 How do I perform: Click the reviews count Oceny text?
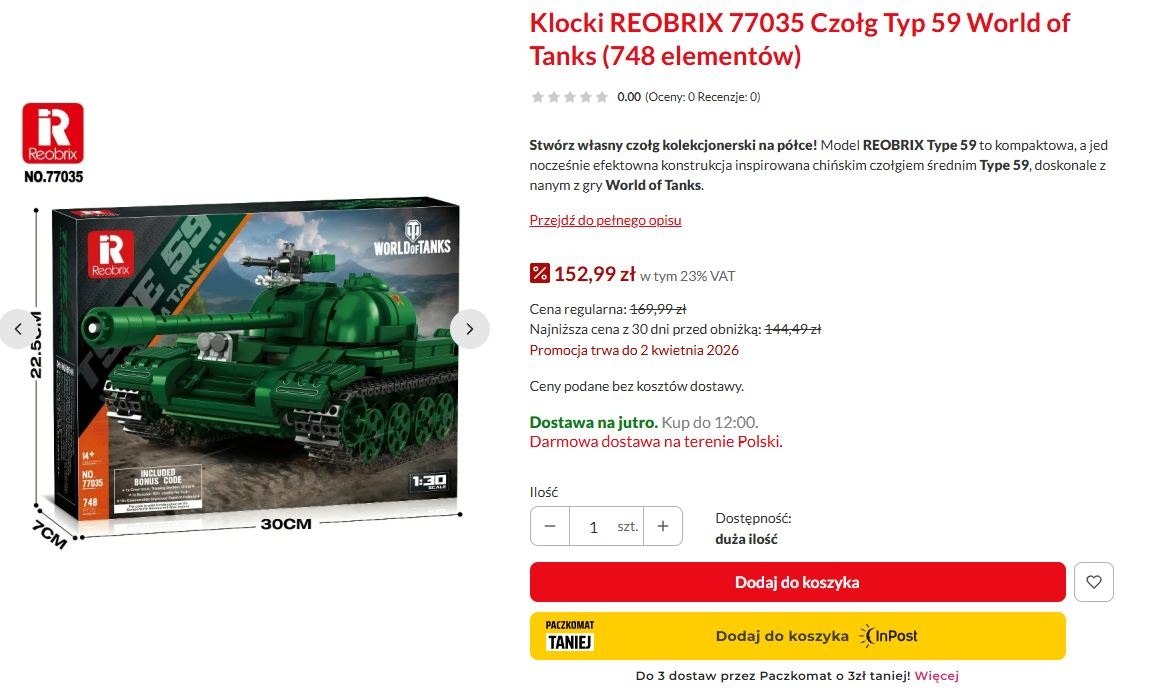(x=703, y=96)
